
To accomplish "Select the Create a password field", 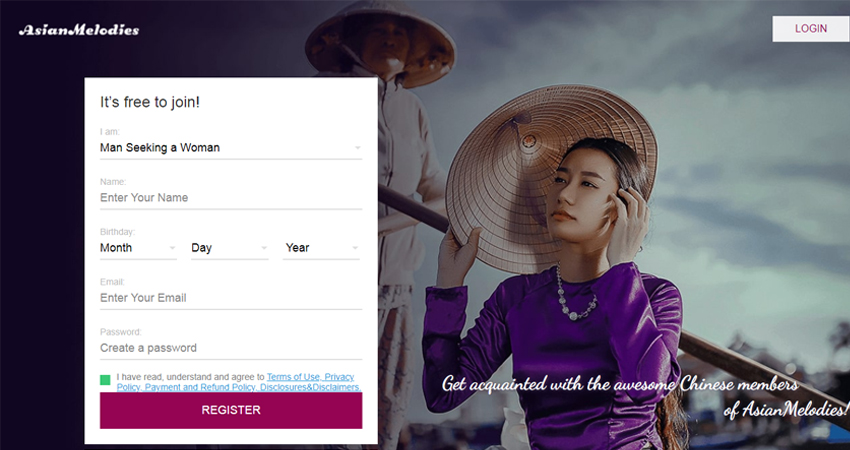I will [231, 348].
